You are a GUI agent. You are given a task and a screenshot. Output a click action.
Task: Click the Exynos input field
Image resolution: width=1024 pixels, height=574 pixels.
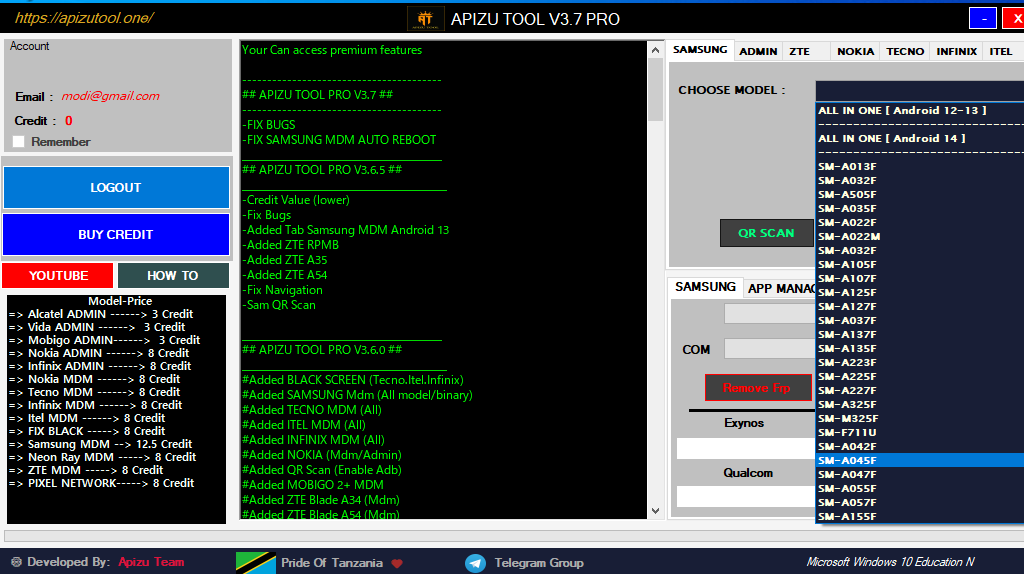pos(746,449)
